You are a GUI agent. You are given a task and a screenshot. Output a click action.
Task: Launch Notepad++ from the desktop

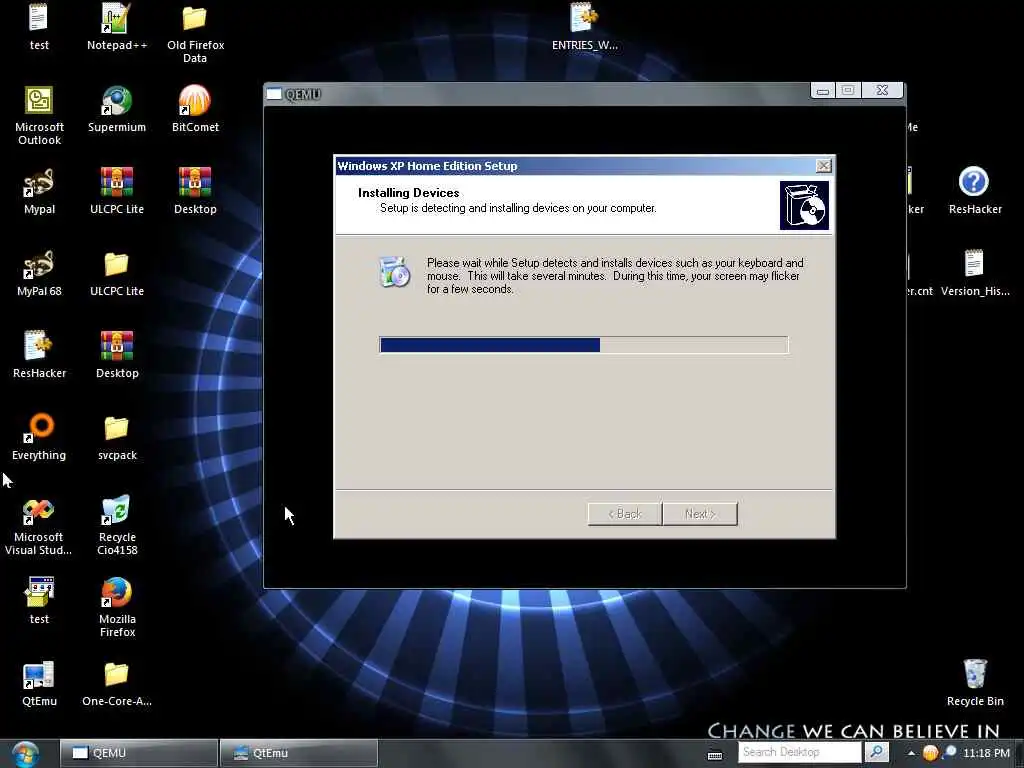(116, 18)
